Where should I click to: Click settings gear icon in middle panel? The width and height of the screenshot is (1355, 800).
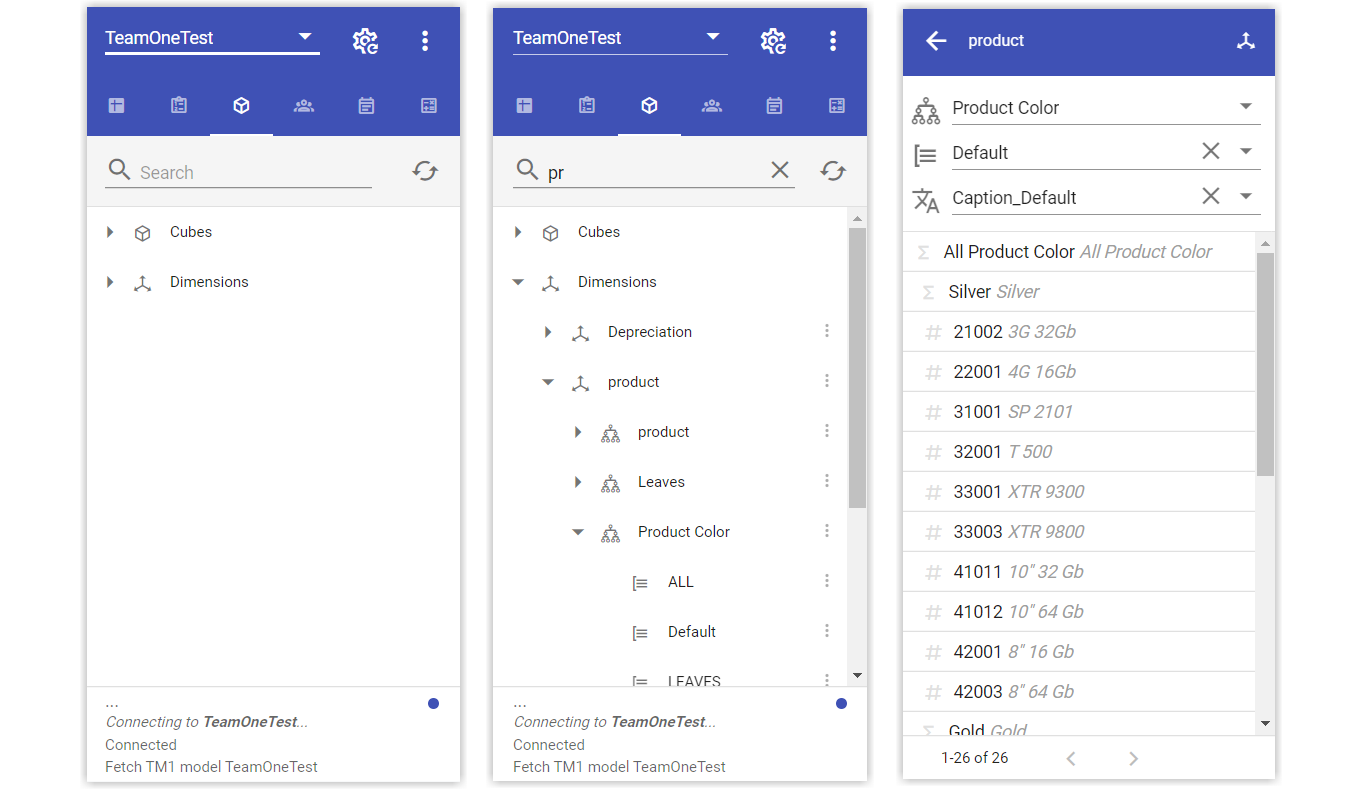(x=773, y=41)
